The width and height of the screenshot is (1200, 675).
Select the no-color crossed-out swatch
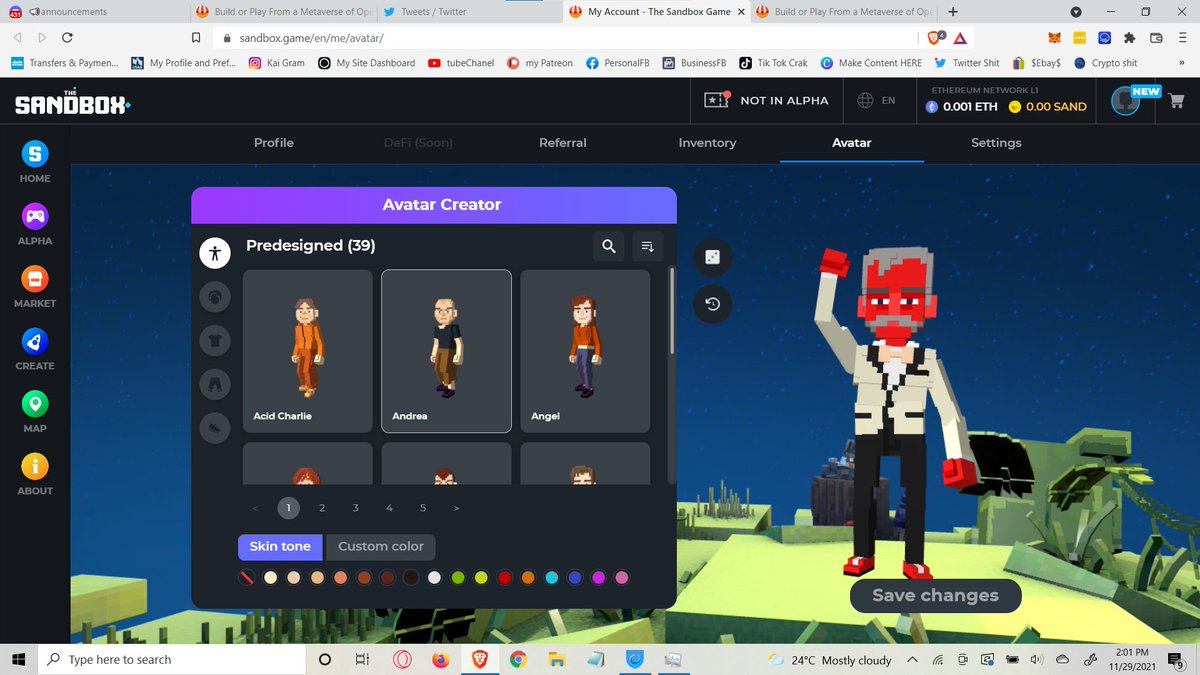pyautogui.click(x=247, y=578)
